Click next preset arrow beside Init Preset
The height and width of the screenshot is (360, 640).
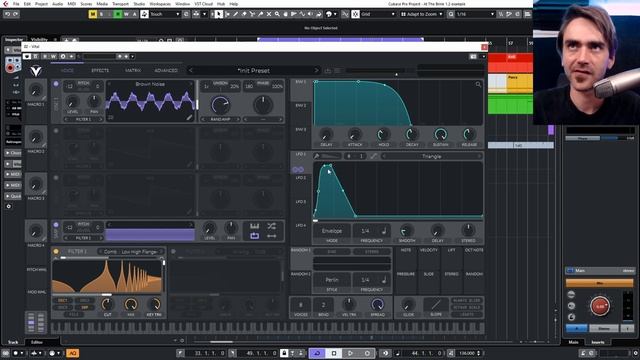[x=316, y=71]
